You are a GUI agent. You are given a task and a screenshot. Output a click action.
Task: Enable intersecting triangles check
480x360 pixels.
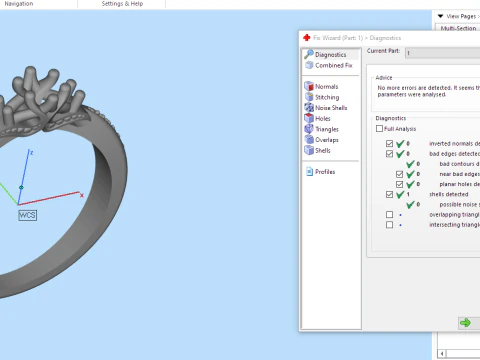(389, 225)
